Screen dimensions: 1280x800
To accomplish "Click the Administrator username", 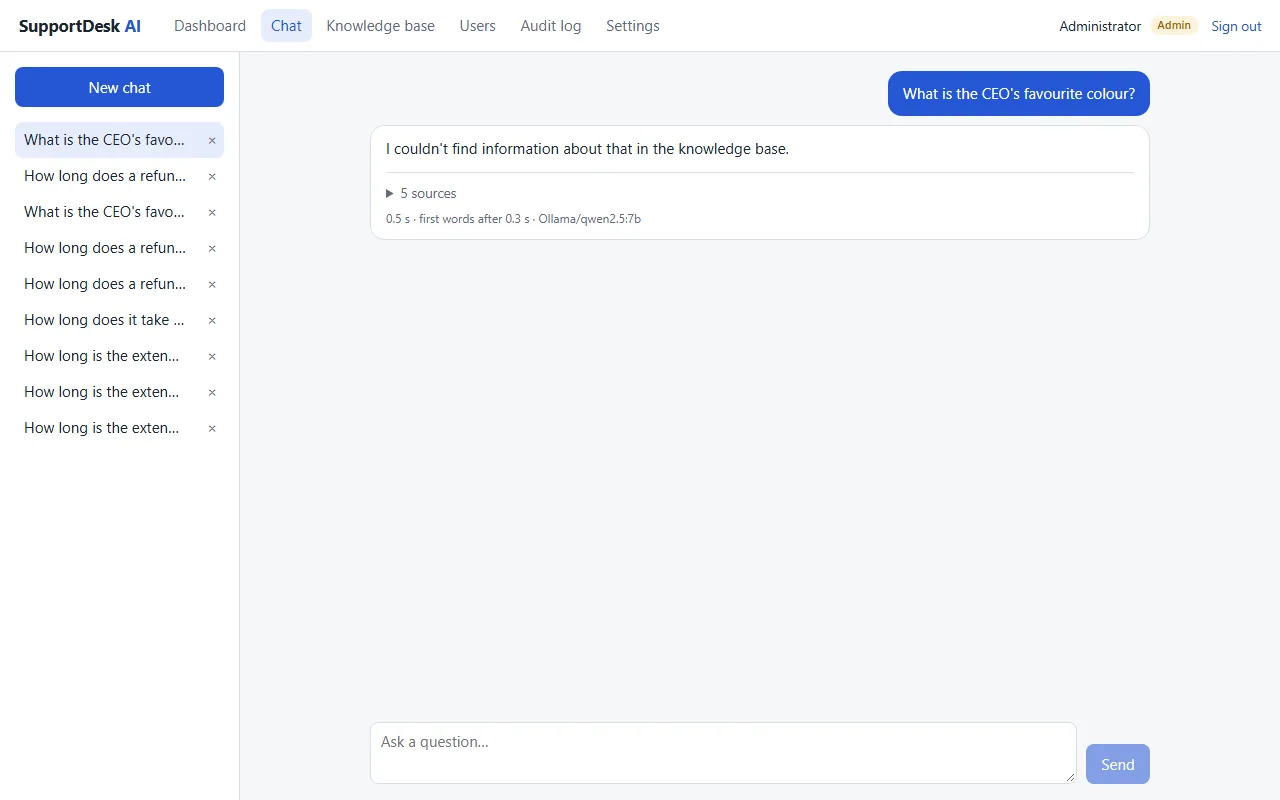I will click(1100, 26).
